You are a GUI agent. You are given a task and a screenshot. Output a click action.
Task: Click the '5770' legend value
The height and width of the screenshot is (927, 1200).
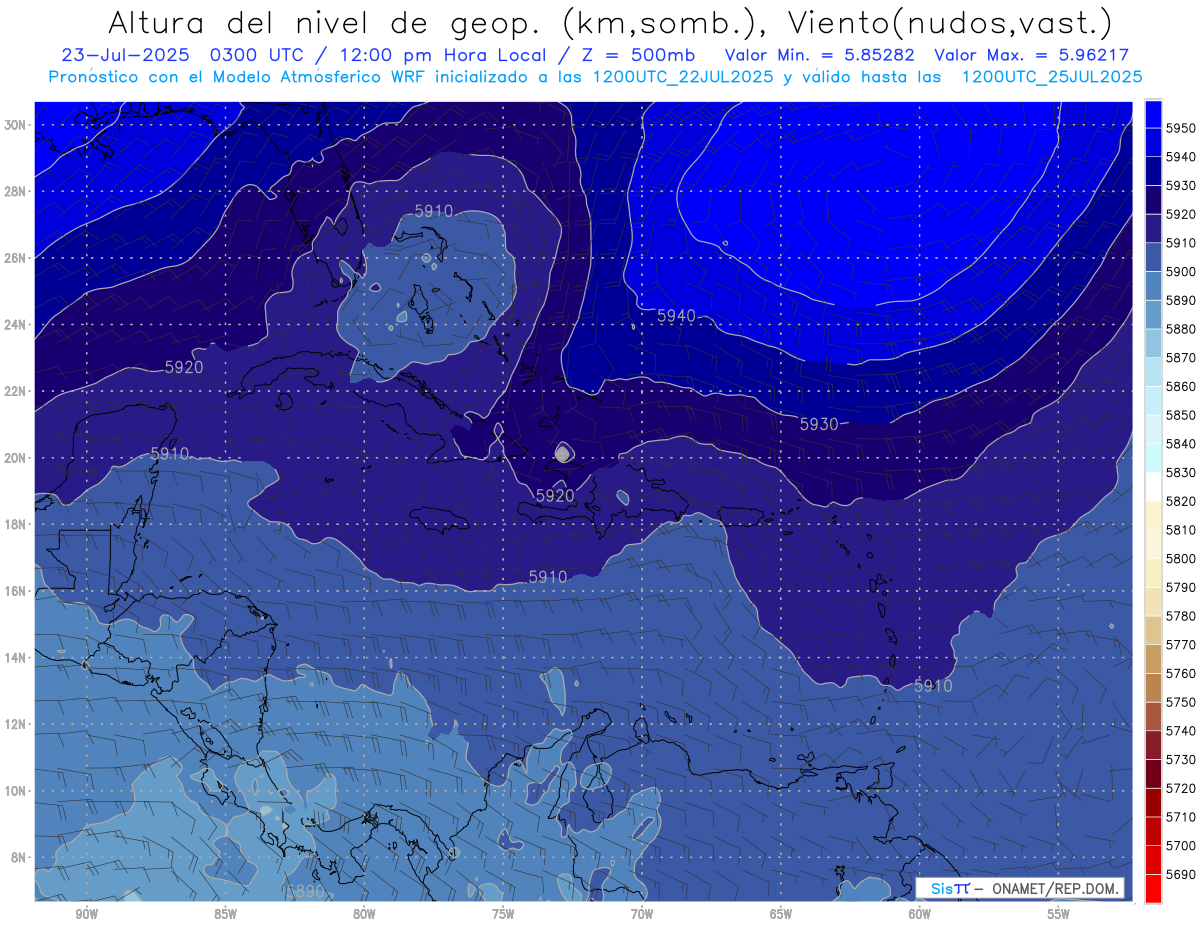click(x=1181, y=645)
